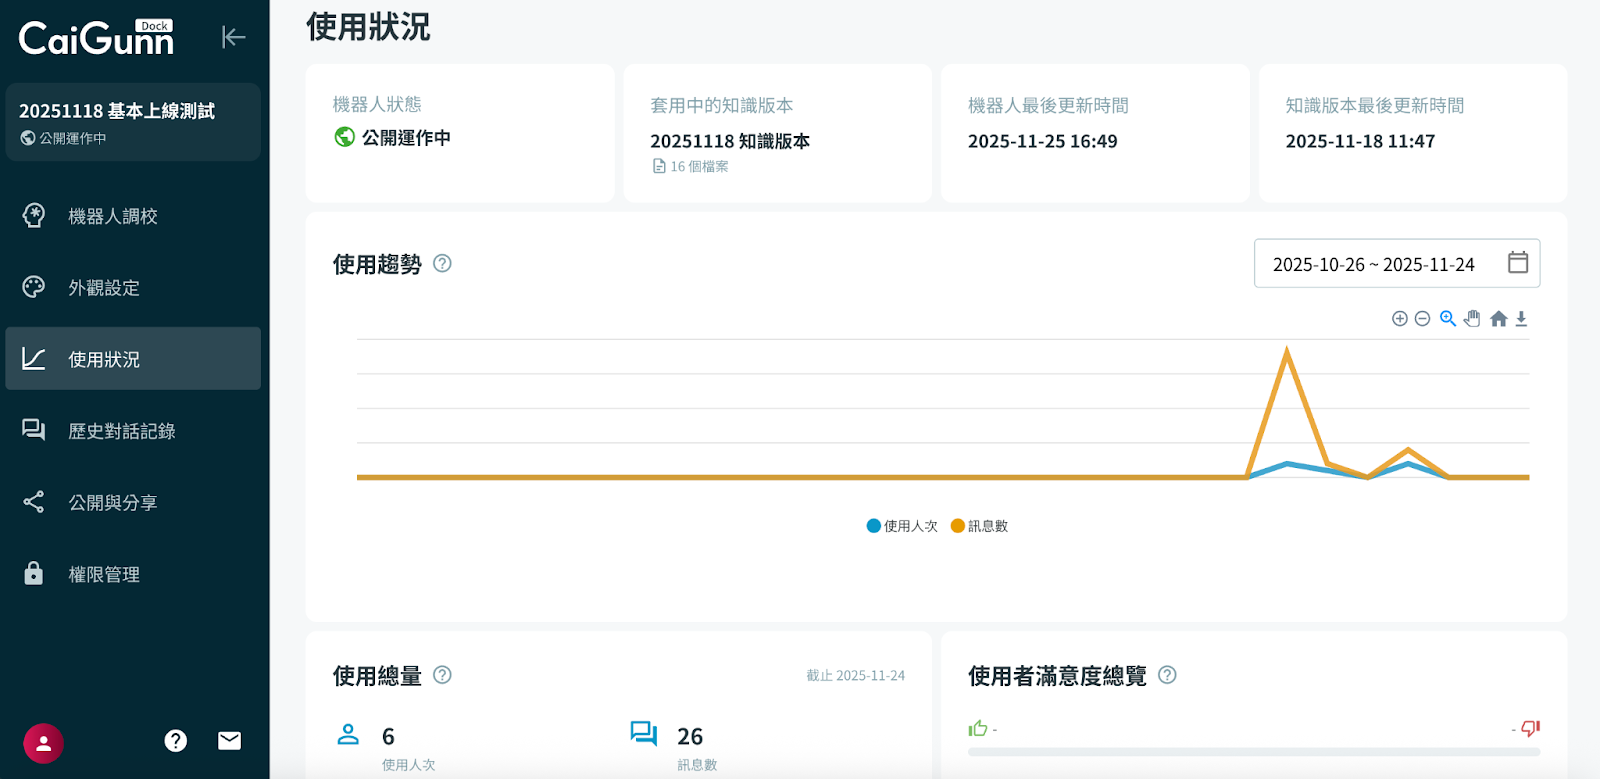Navigate to 權限管理

(x=103, y=575)
